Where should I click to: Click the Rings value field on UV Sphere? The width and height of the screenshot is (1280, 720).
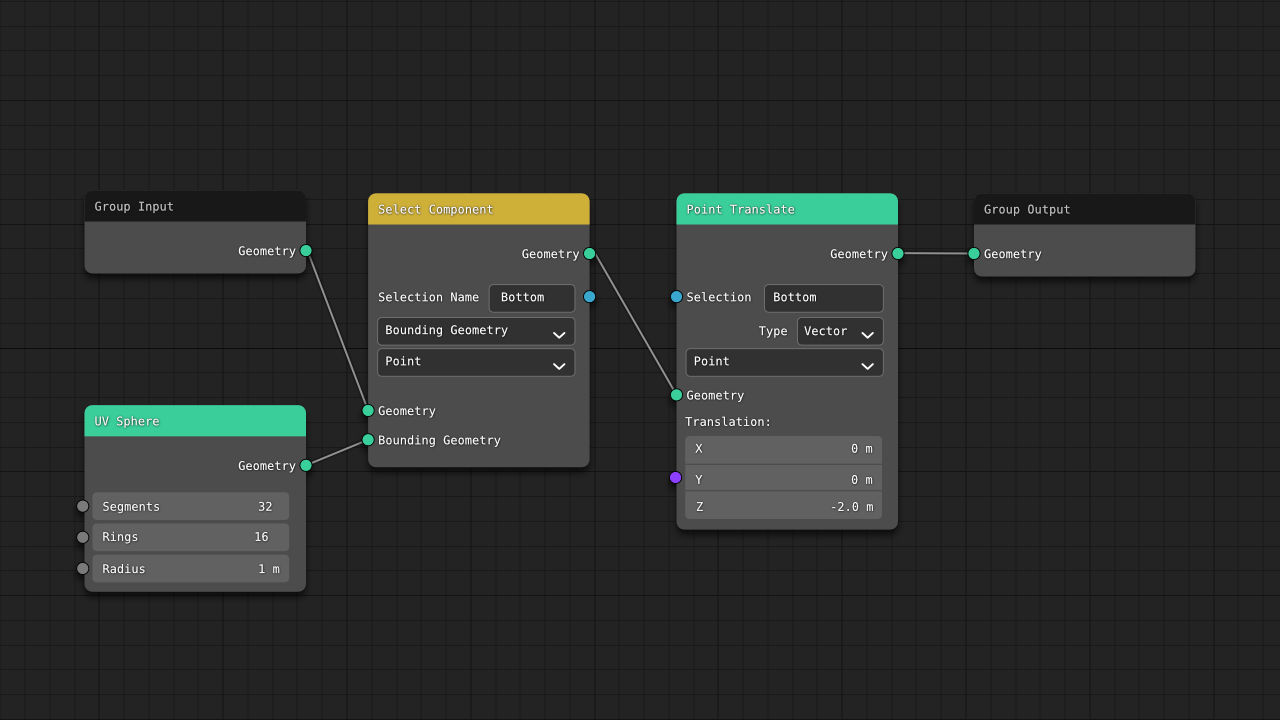[x=191, y=537]
